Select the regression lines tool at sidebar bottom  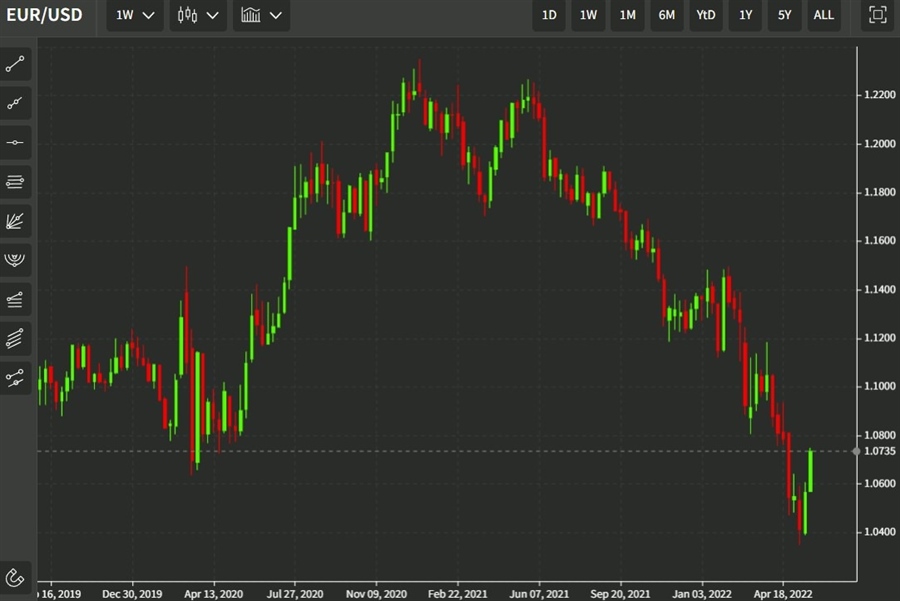click(x=15, y=377)
